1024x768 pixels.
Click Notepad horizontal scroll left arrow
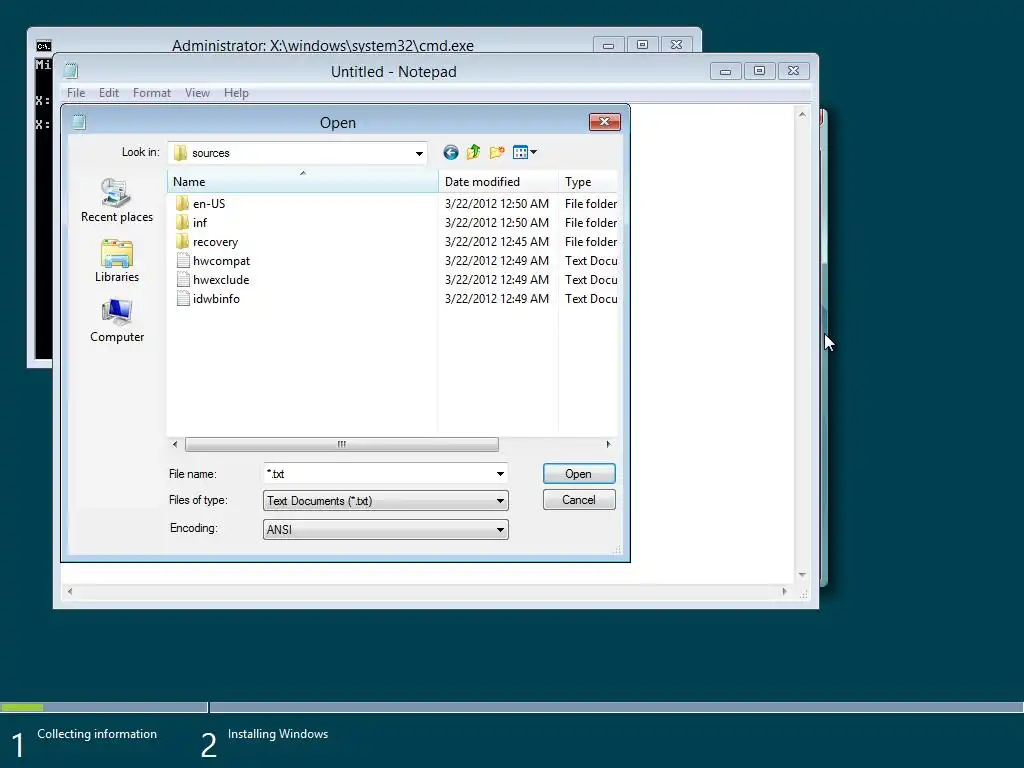(x=70, y=592)
